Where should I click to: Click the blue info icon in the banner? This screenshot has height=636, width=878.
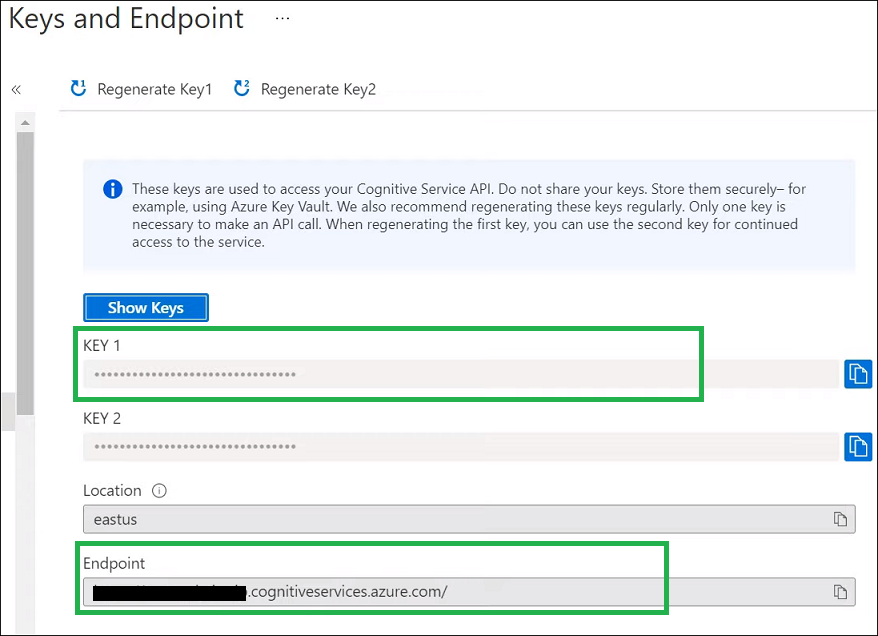coord(113,190)
